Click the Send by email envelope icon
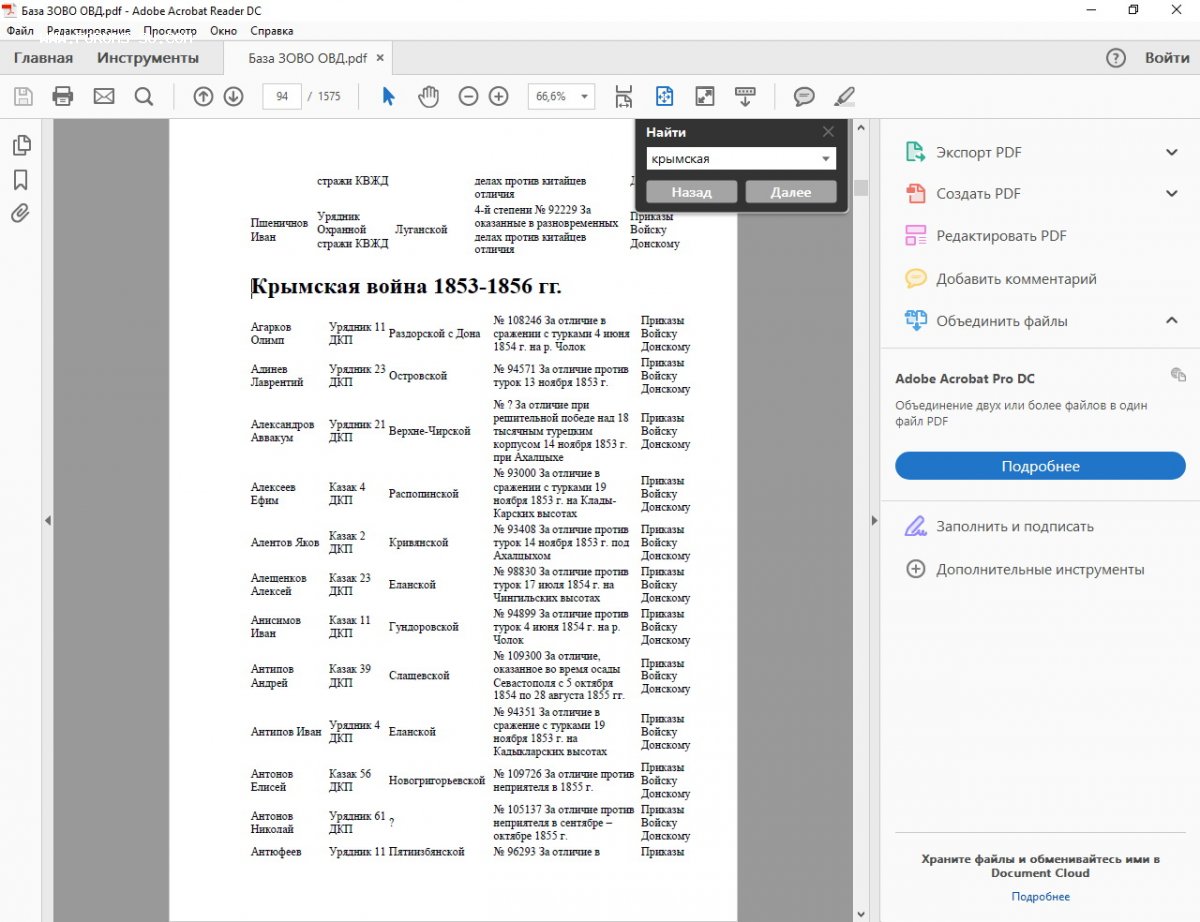Screen dimensions: 1200x922 tap(104, 96)
